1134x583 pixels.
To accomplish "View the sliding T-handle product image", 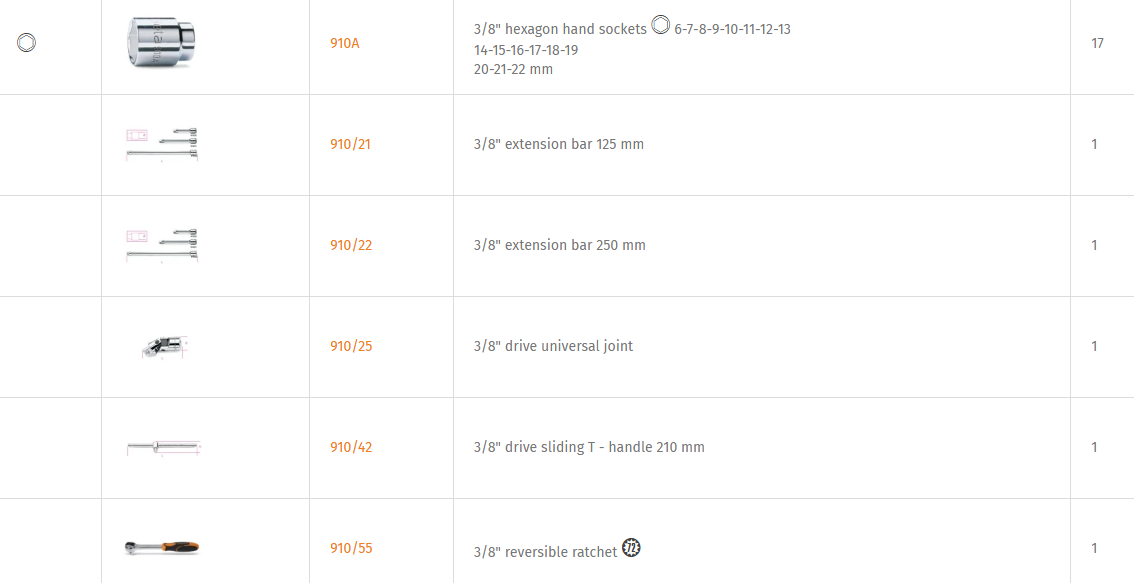I will pos(163,448).
